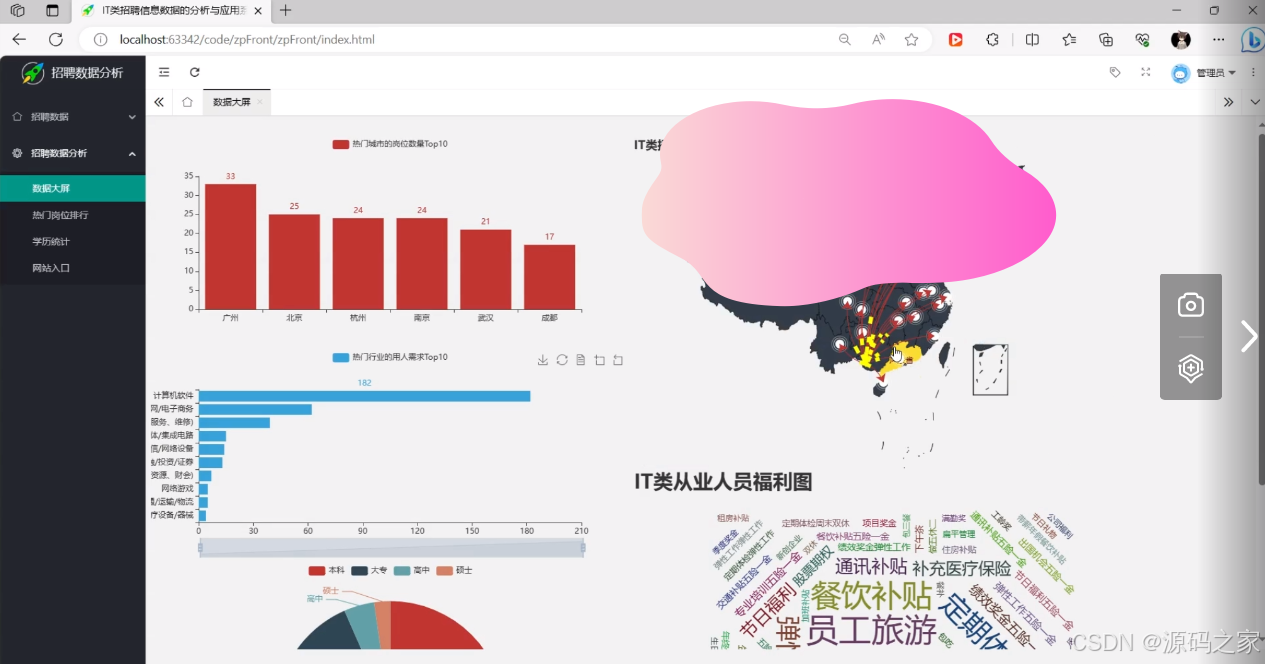Click the refresh/restore icon in the map chart toolbar

point(562,360)
